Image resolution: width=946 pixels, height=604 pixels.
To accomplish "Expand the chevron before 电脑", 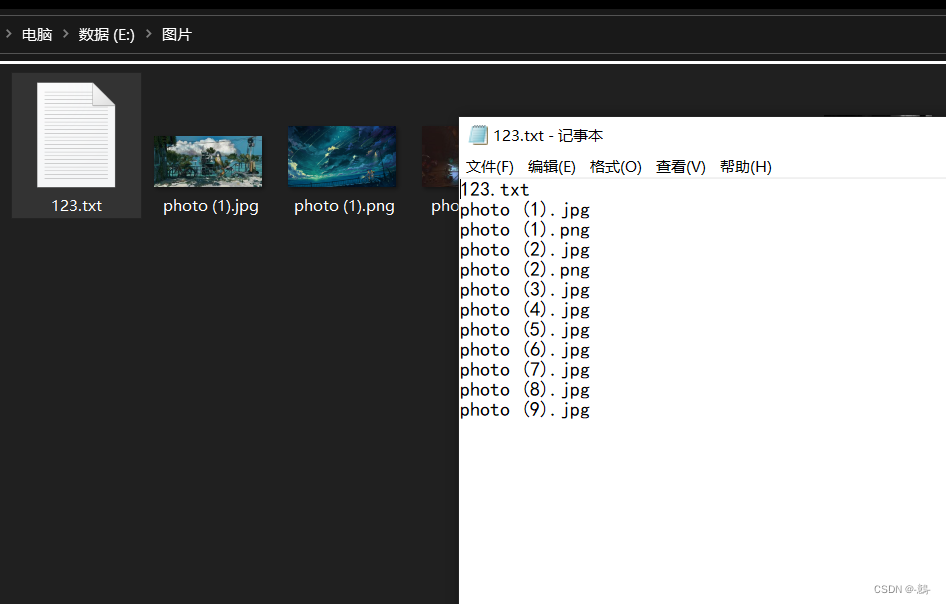I will 8,34.
